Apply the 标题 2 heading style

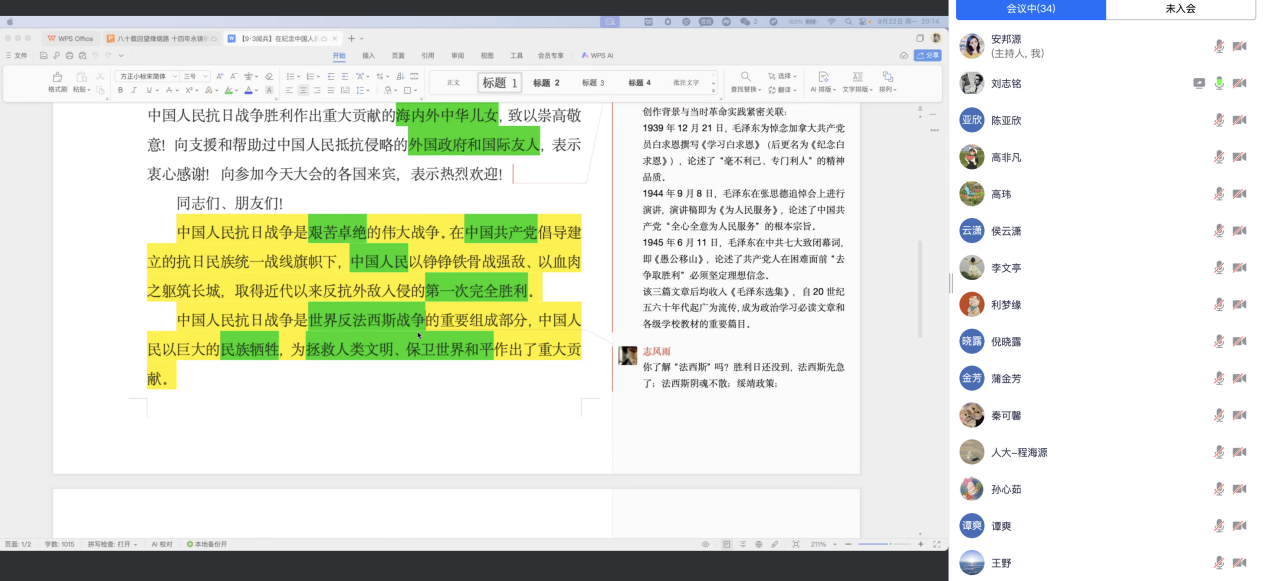coord(546,83)
